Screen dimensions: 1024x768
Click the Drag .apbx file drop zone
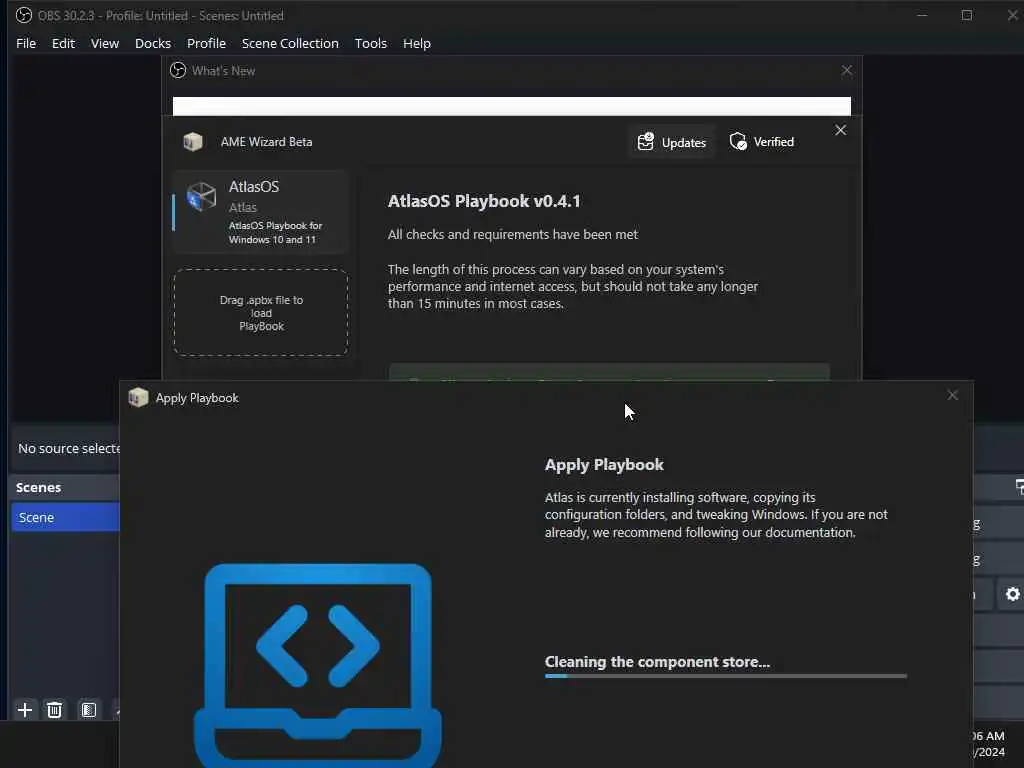[261, 312]
